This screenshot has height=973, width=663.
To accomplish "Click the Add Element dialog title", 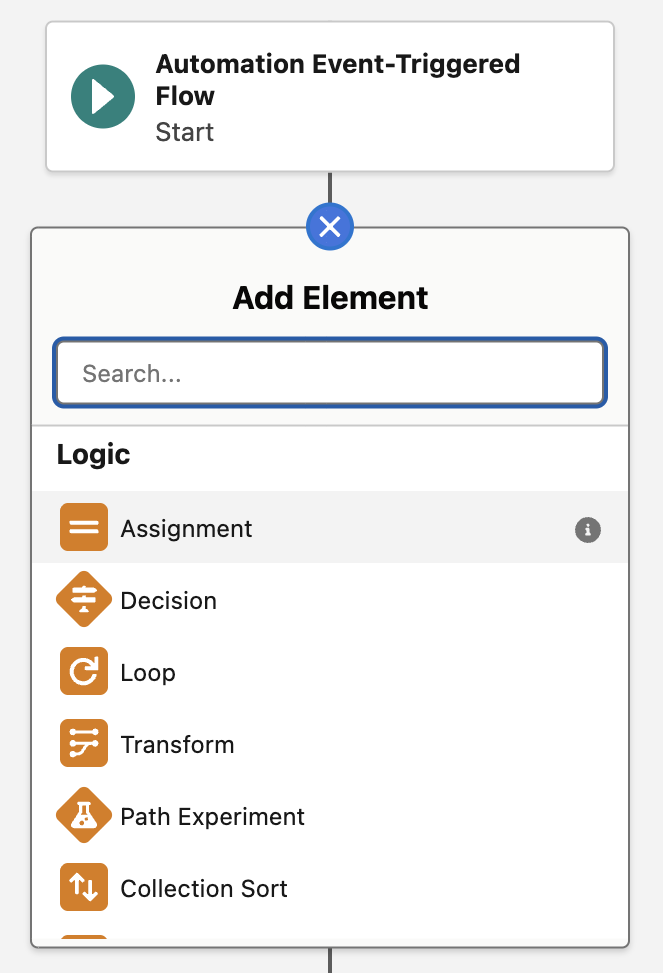I will 330,297.
